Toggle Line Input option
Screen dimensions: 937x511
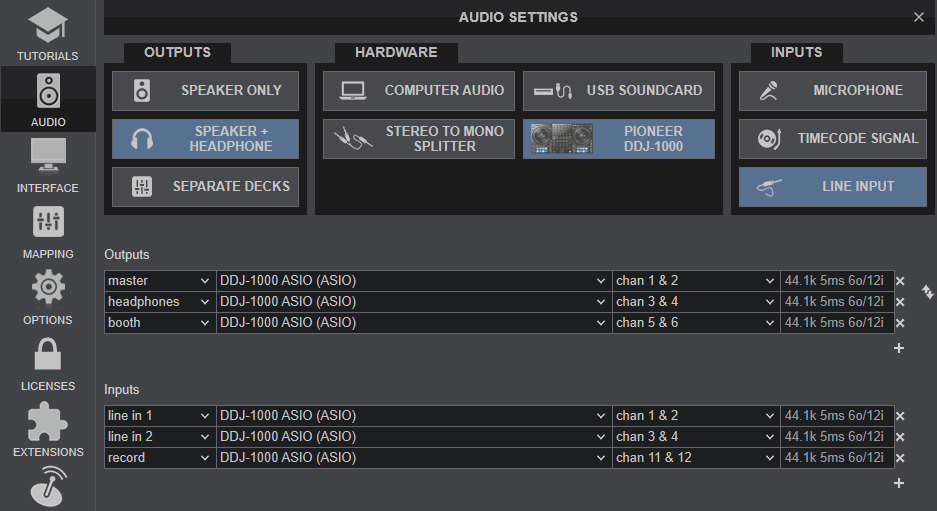pos(833,186)
